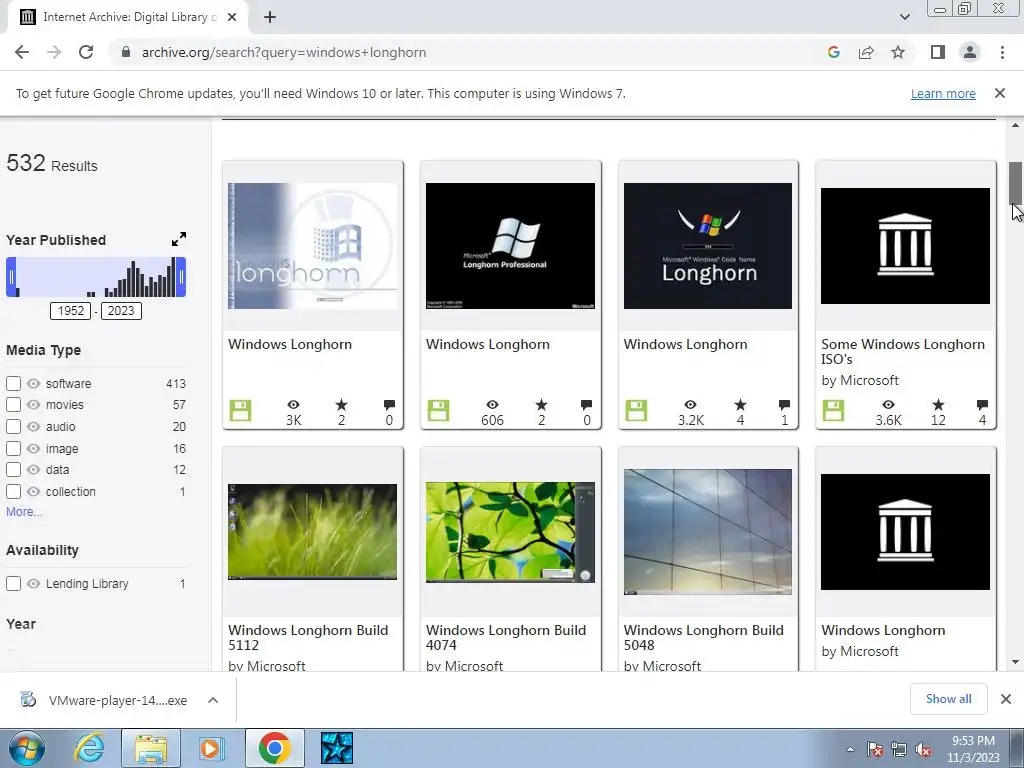Open the Build 4074 green leaves thumbnail
Viewport: 1024px width, 768px height.
coord(510,532)
